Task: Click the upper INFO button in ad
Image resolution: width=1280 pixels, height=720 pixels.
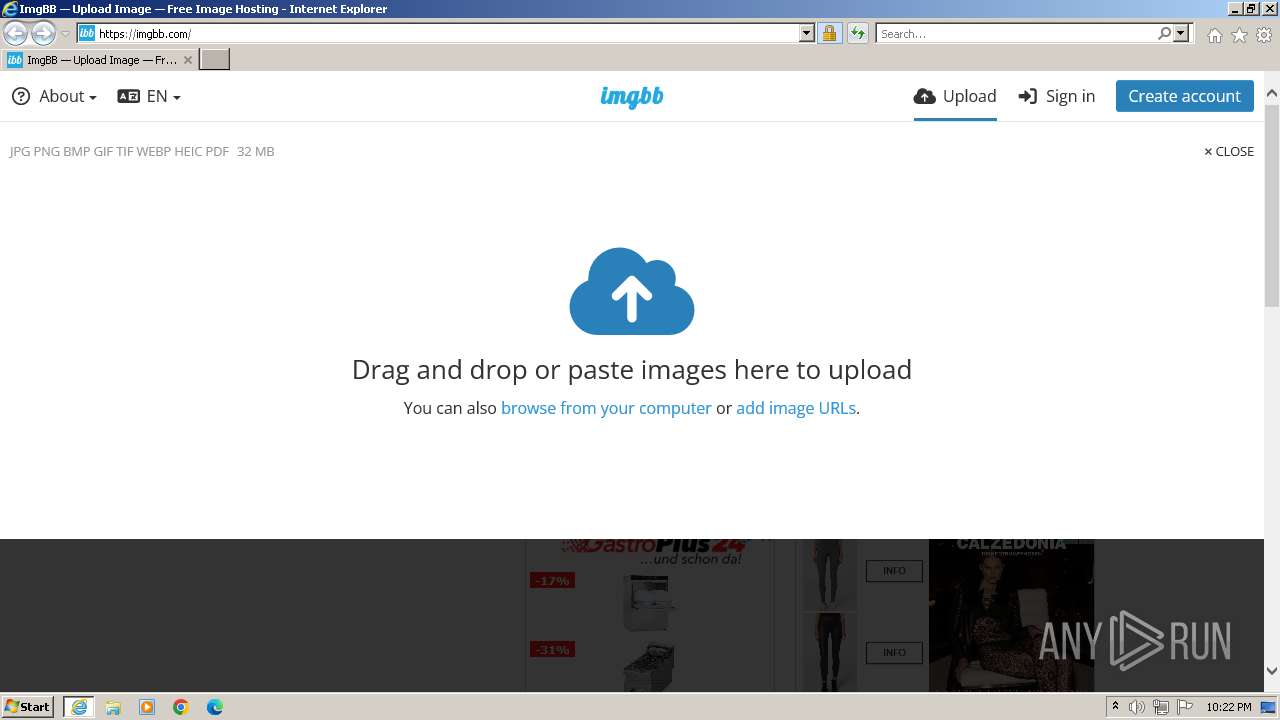Action: pyautogui.click(x=894, y=571)
